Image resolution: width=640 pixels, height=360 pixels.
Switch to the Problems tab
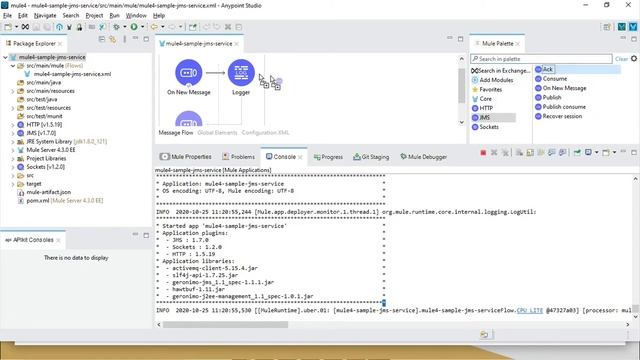tap(238, 157)
